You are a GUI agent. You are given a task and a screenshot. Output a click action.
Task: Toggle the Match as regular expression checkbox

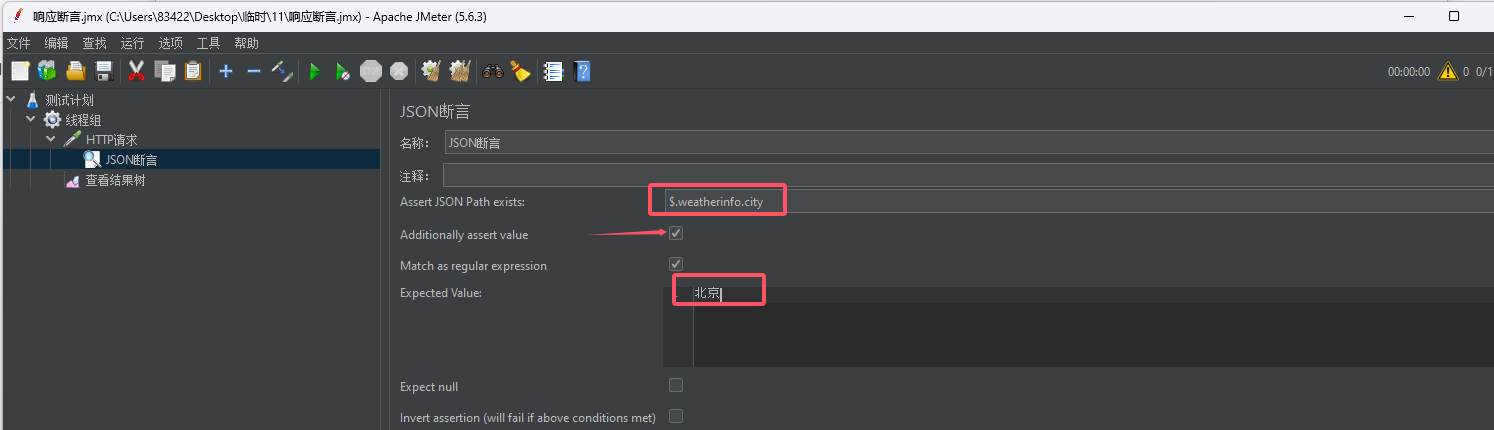(676, 264)
